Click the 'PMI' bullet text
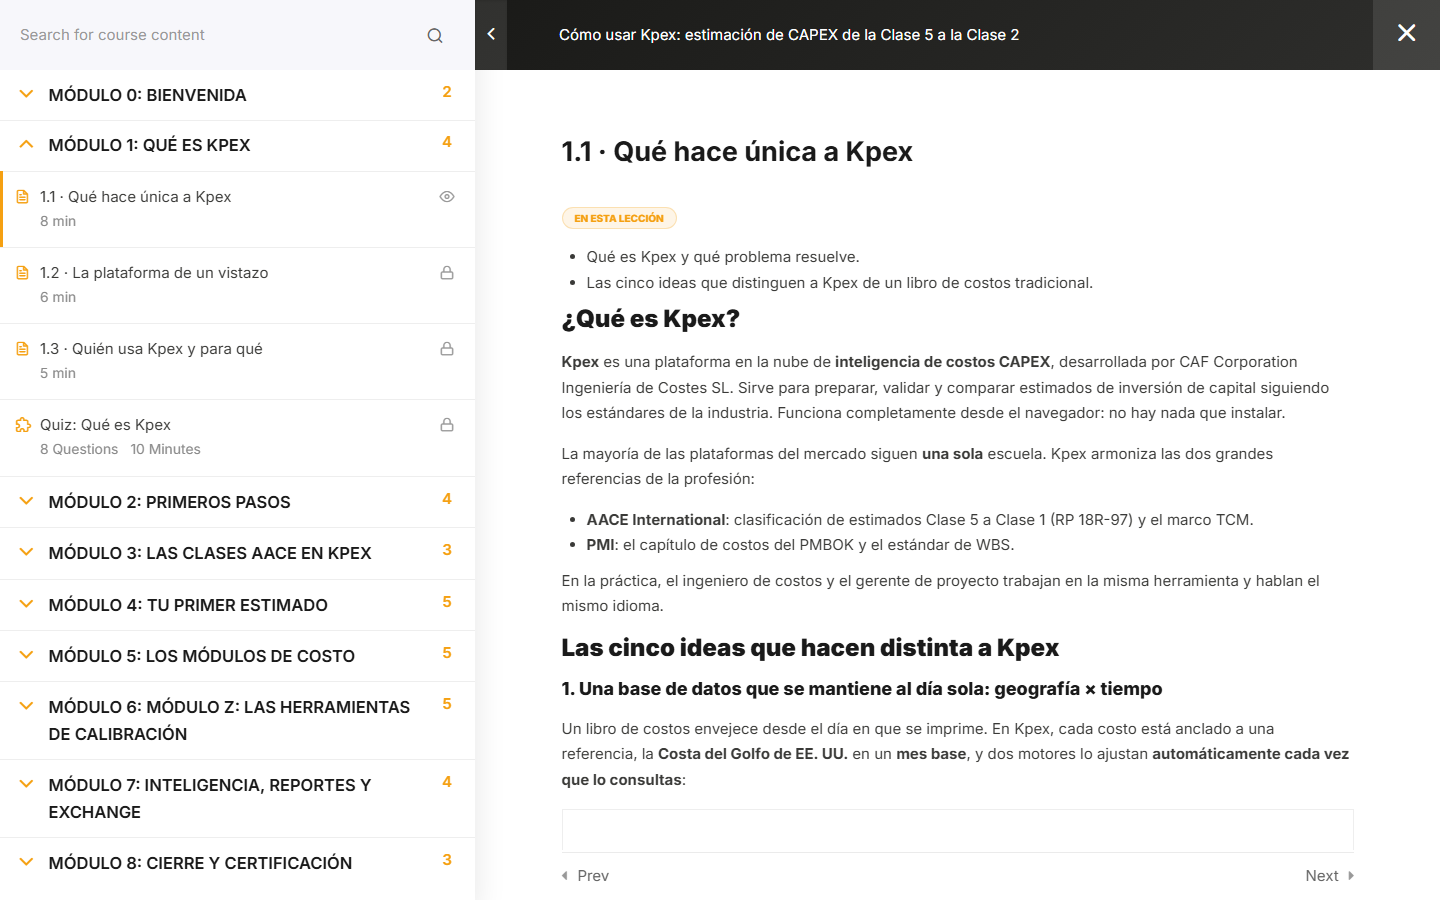The image size is (1440, 900). coord(600,545)
